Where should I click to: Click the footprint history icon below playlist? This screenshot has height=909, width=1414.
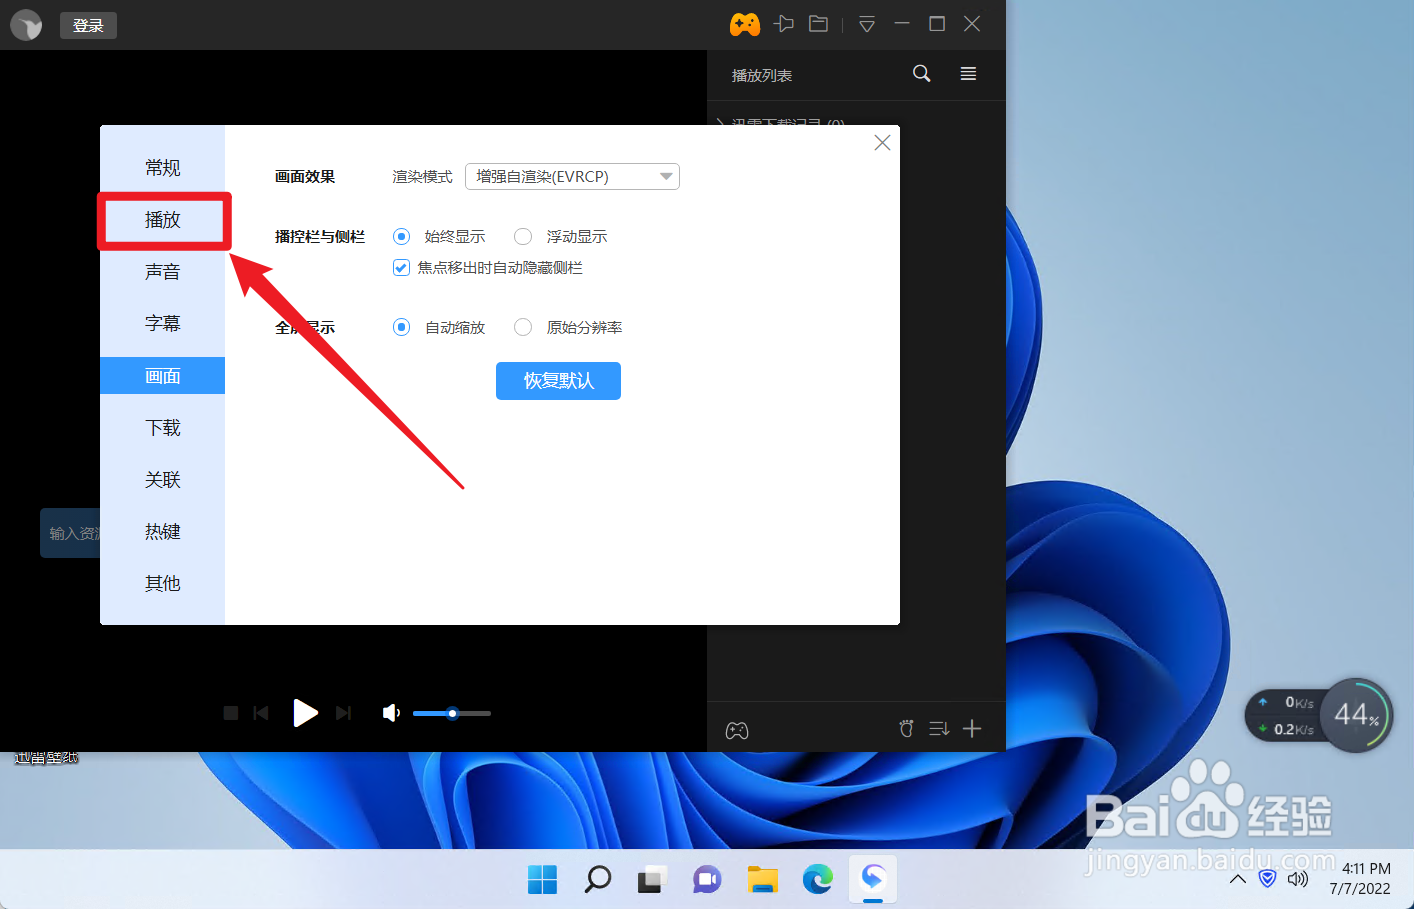[906, 728]
